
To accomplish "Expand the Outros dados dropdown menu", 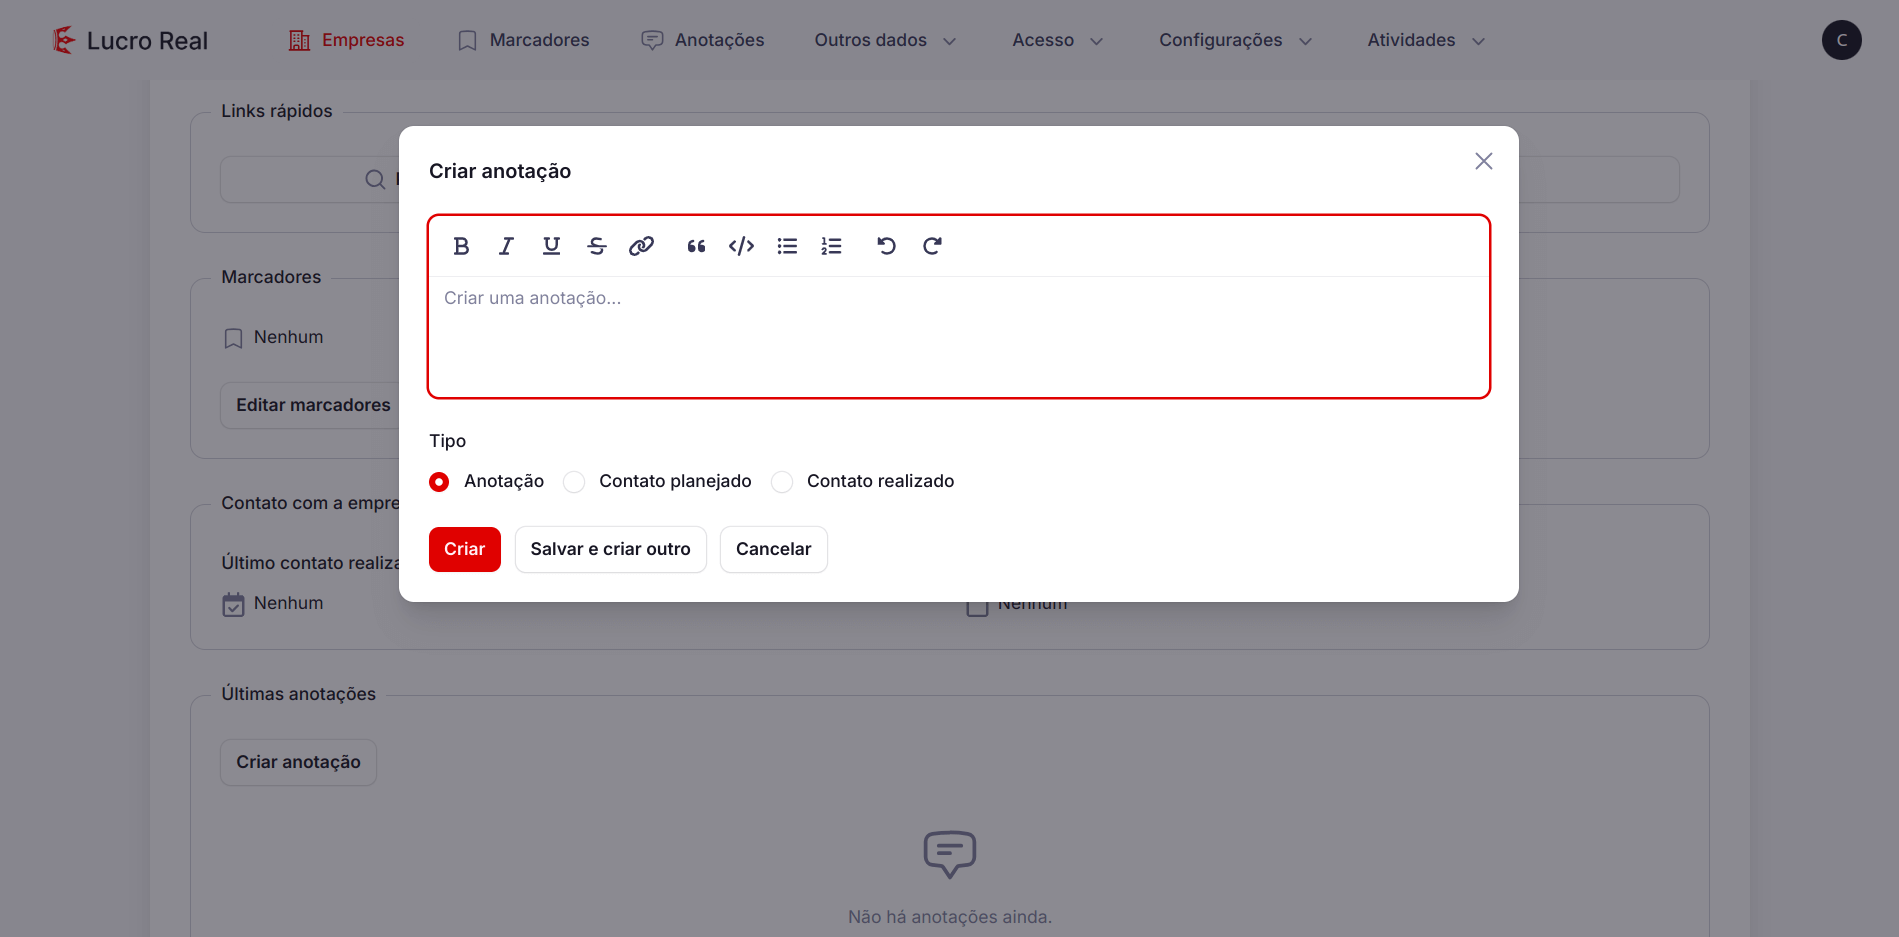I will tap(885, 40).
